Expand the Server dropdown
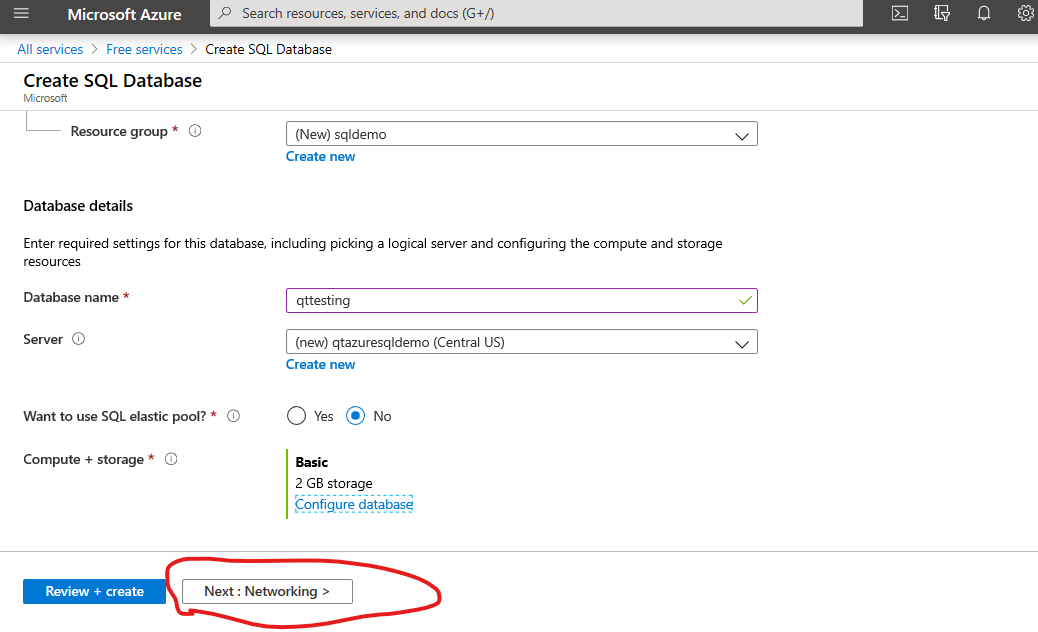 [522, 342]
